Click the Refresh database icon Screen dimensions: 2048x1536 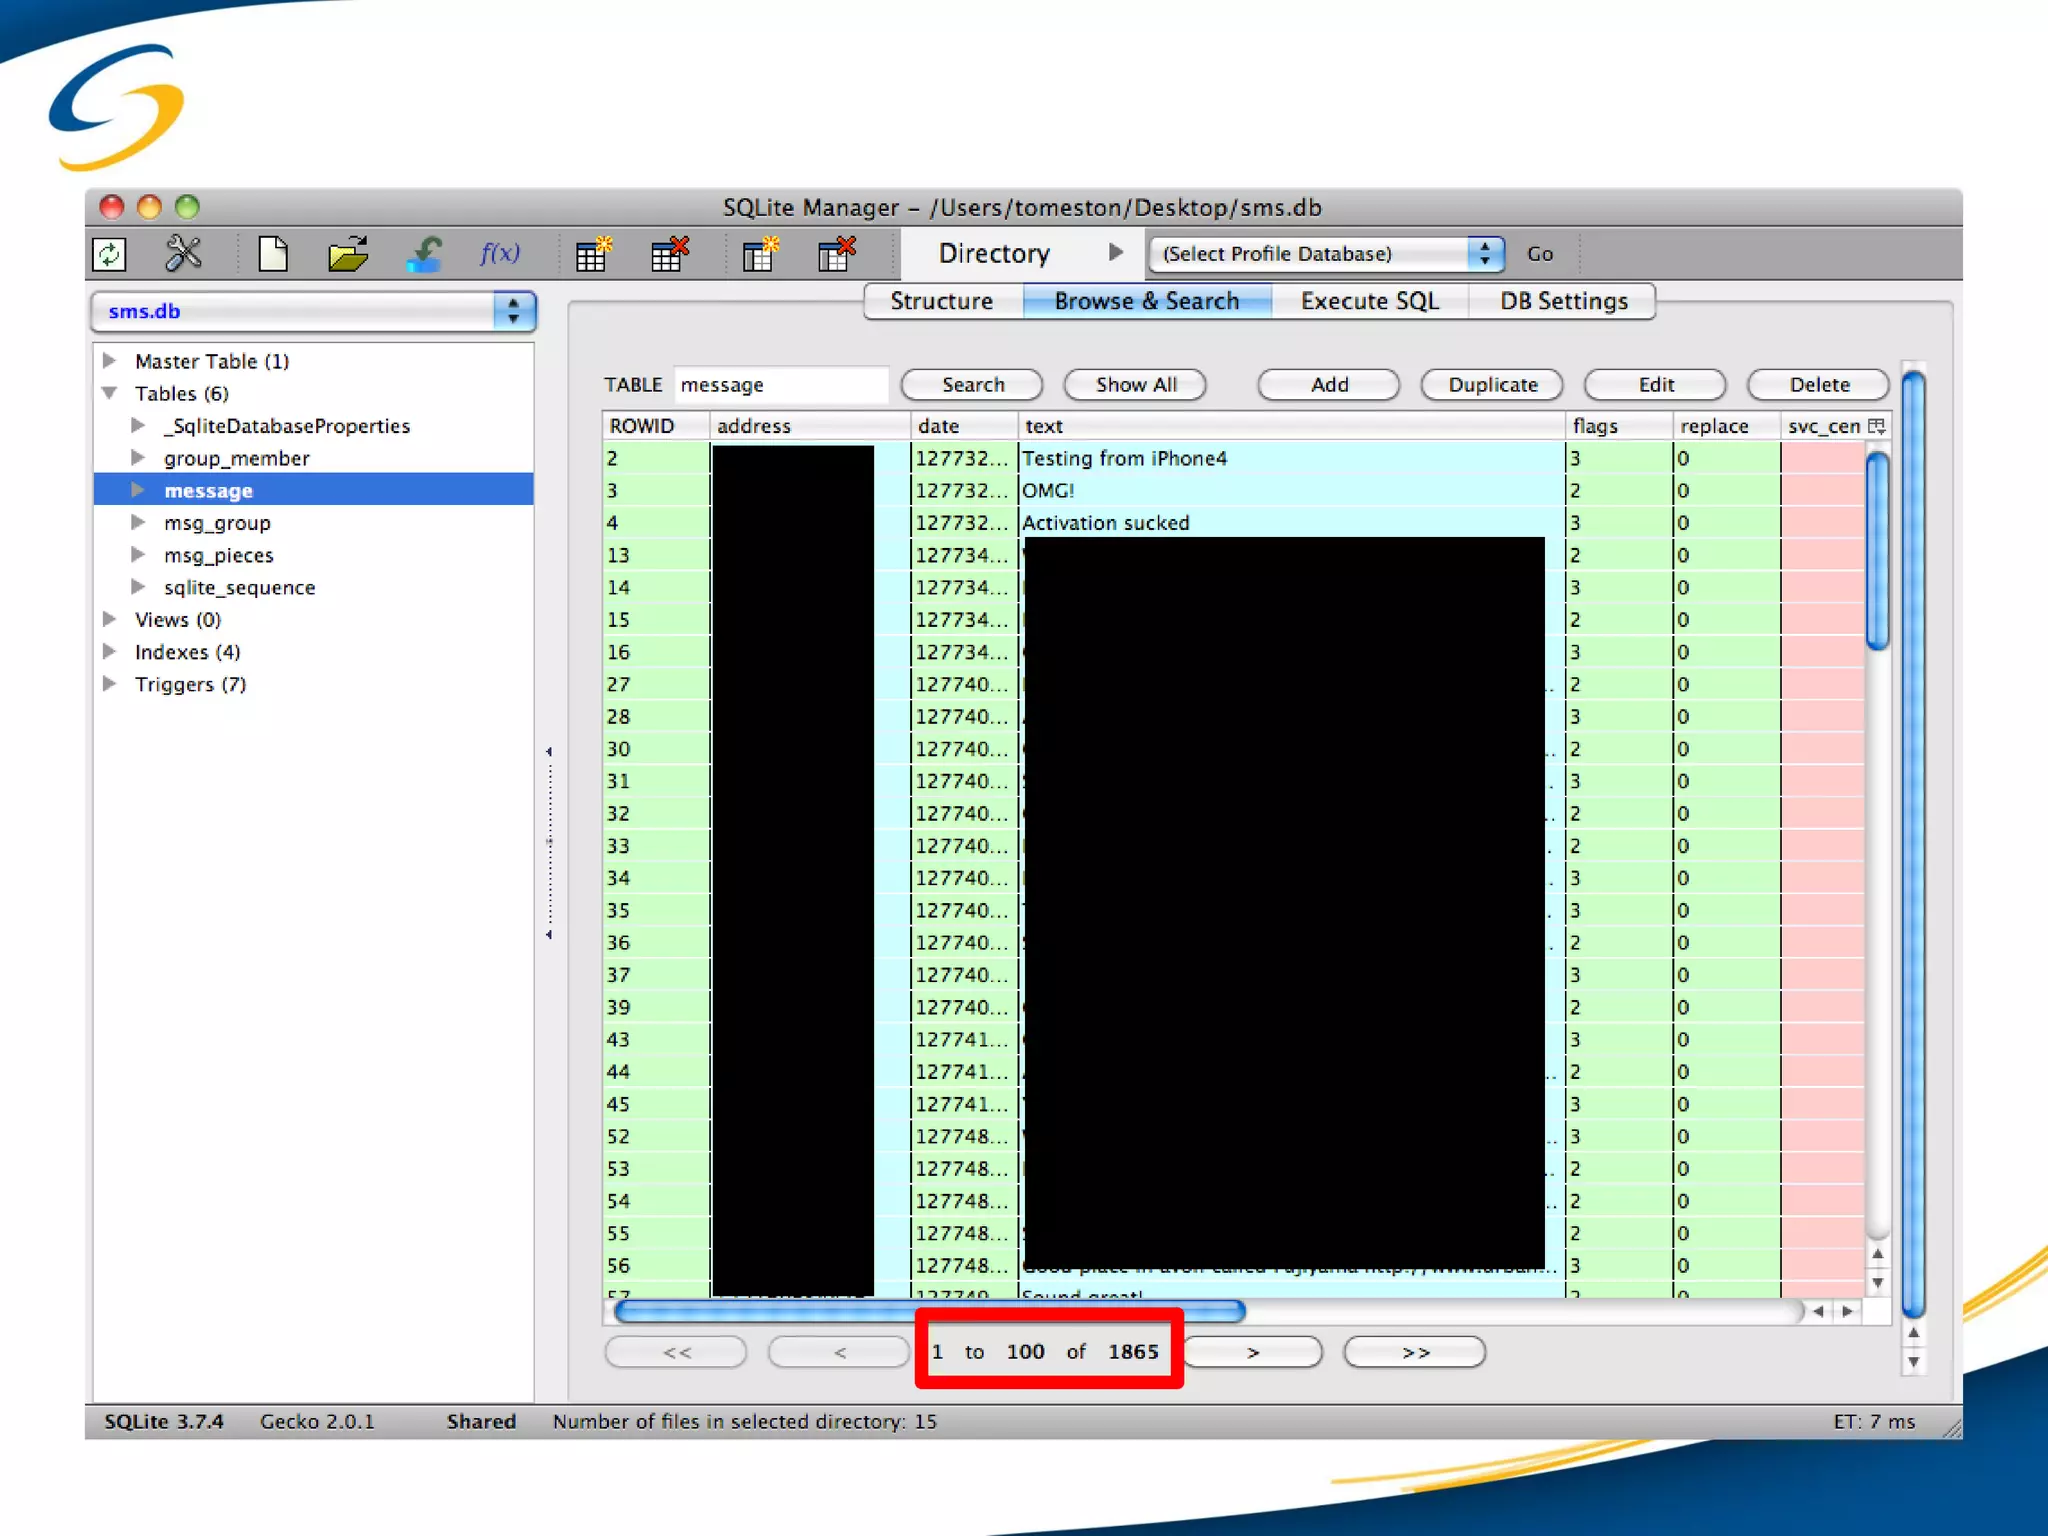pyautogui.click(x=109, y=254)
